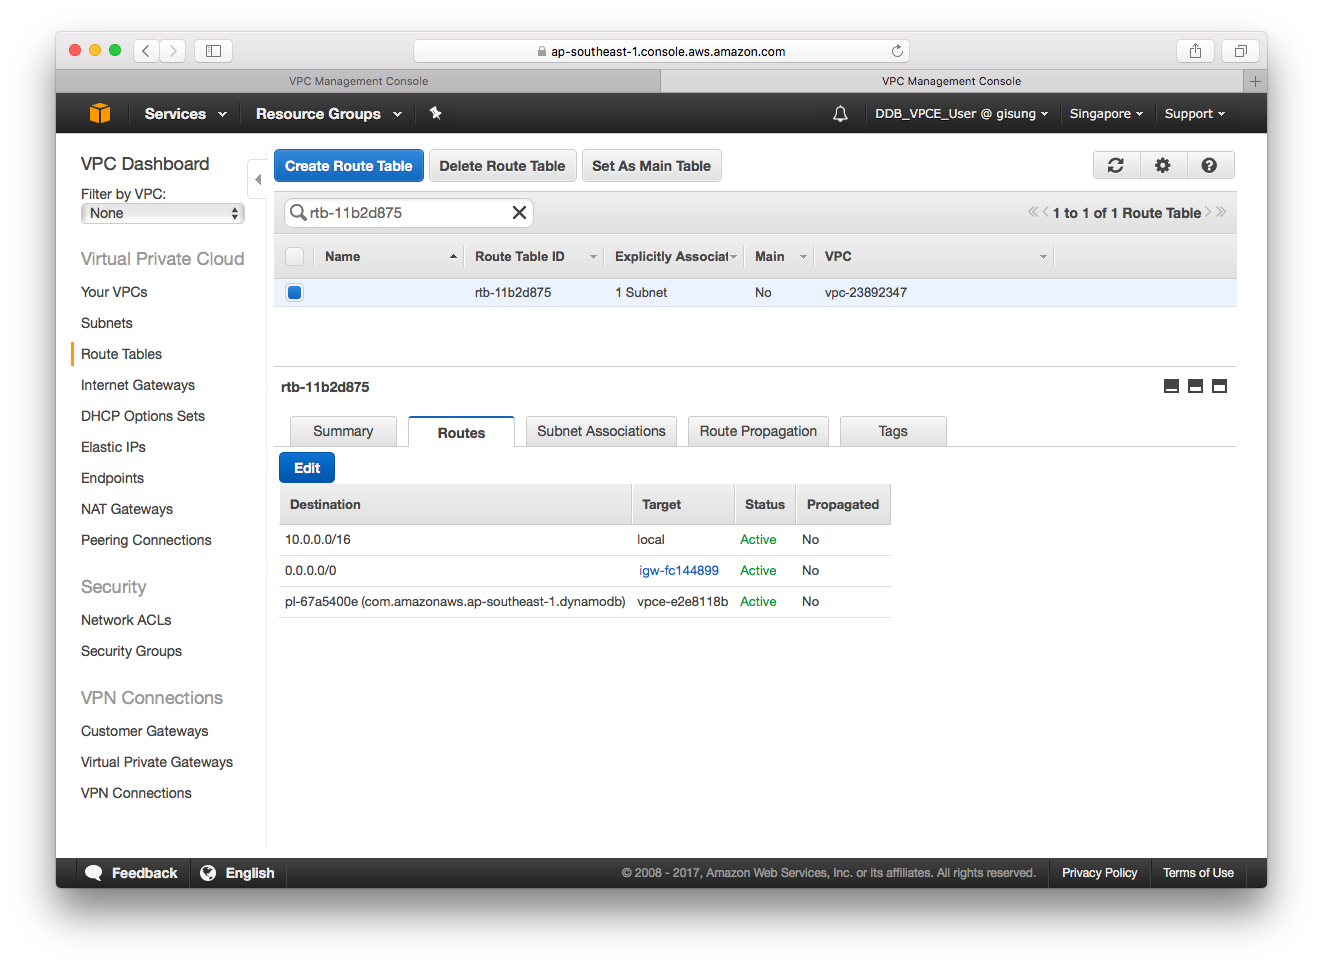
Task: Open Security Groups in sidebar
Action: point(132,651)
